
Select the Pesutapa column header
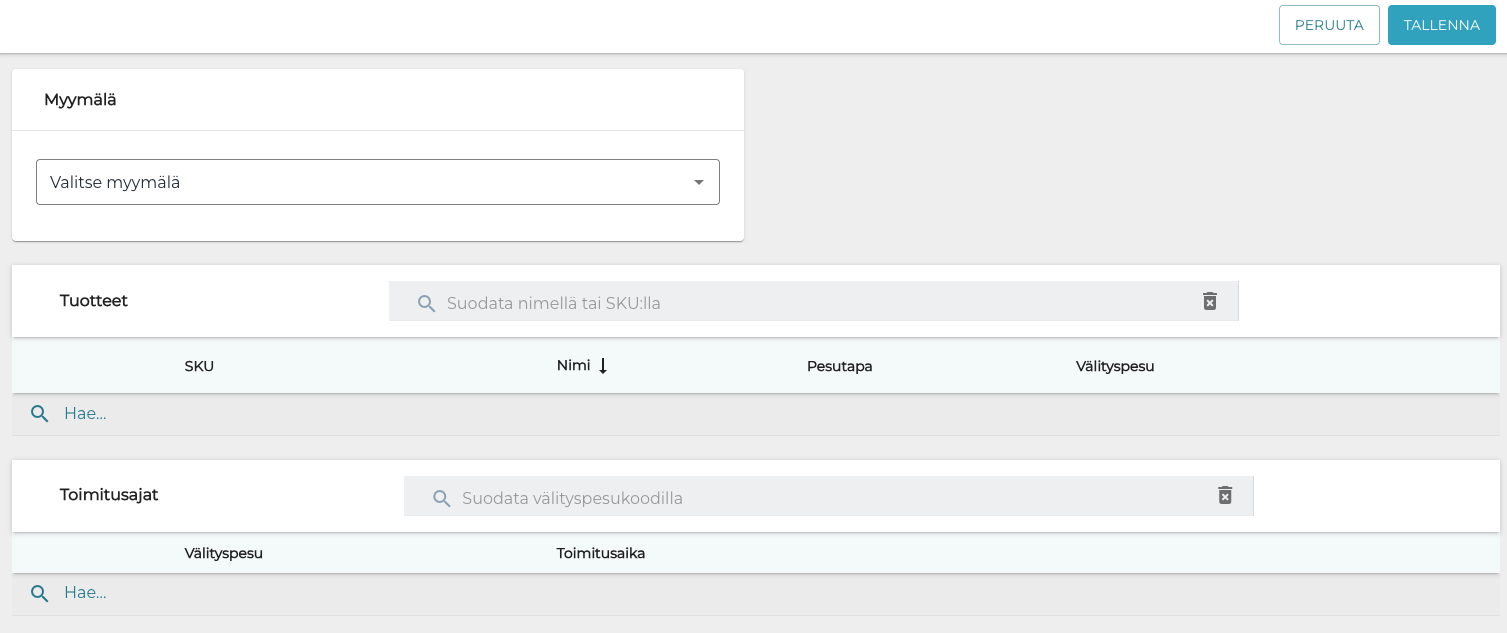pyautogui.click(x=839, y=366)
